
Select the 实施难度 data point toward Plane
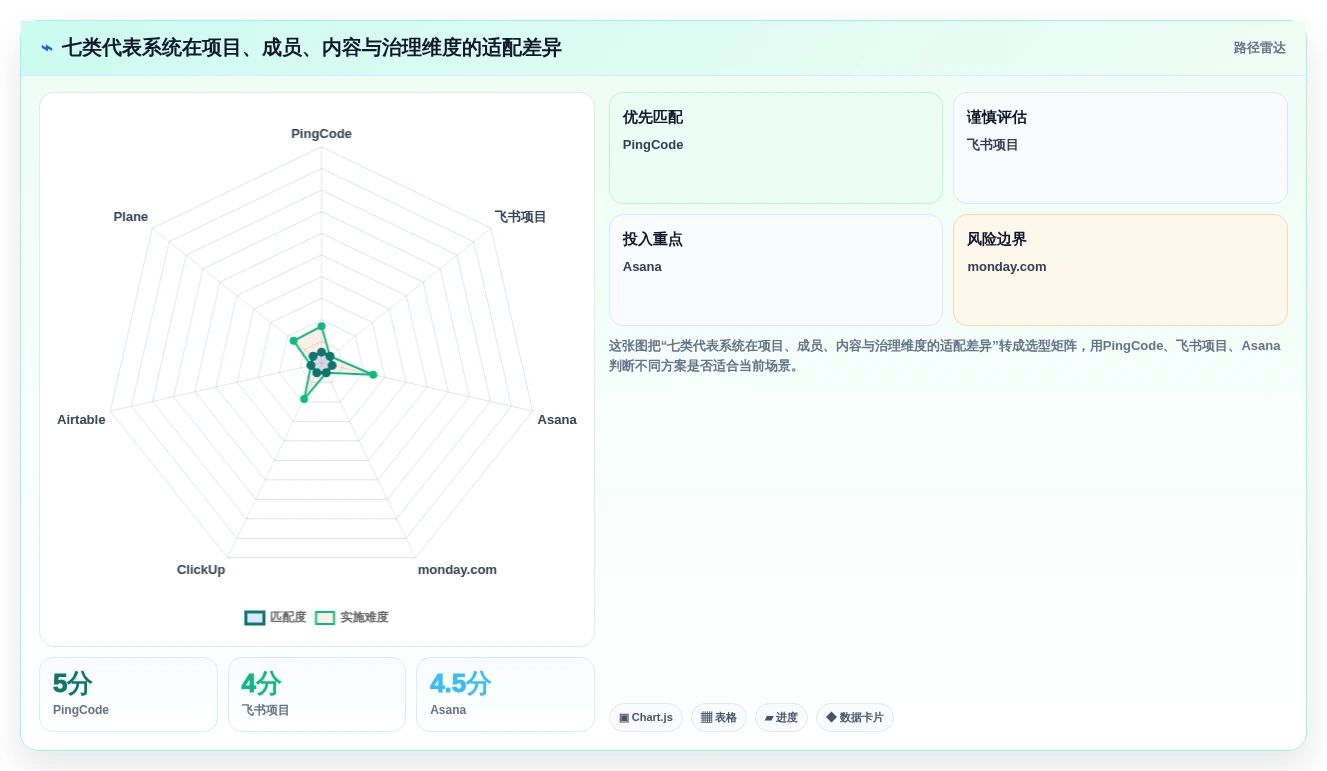pyautogui.click(x=294, y=341)
